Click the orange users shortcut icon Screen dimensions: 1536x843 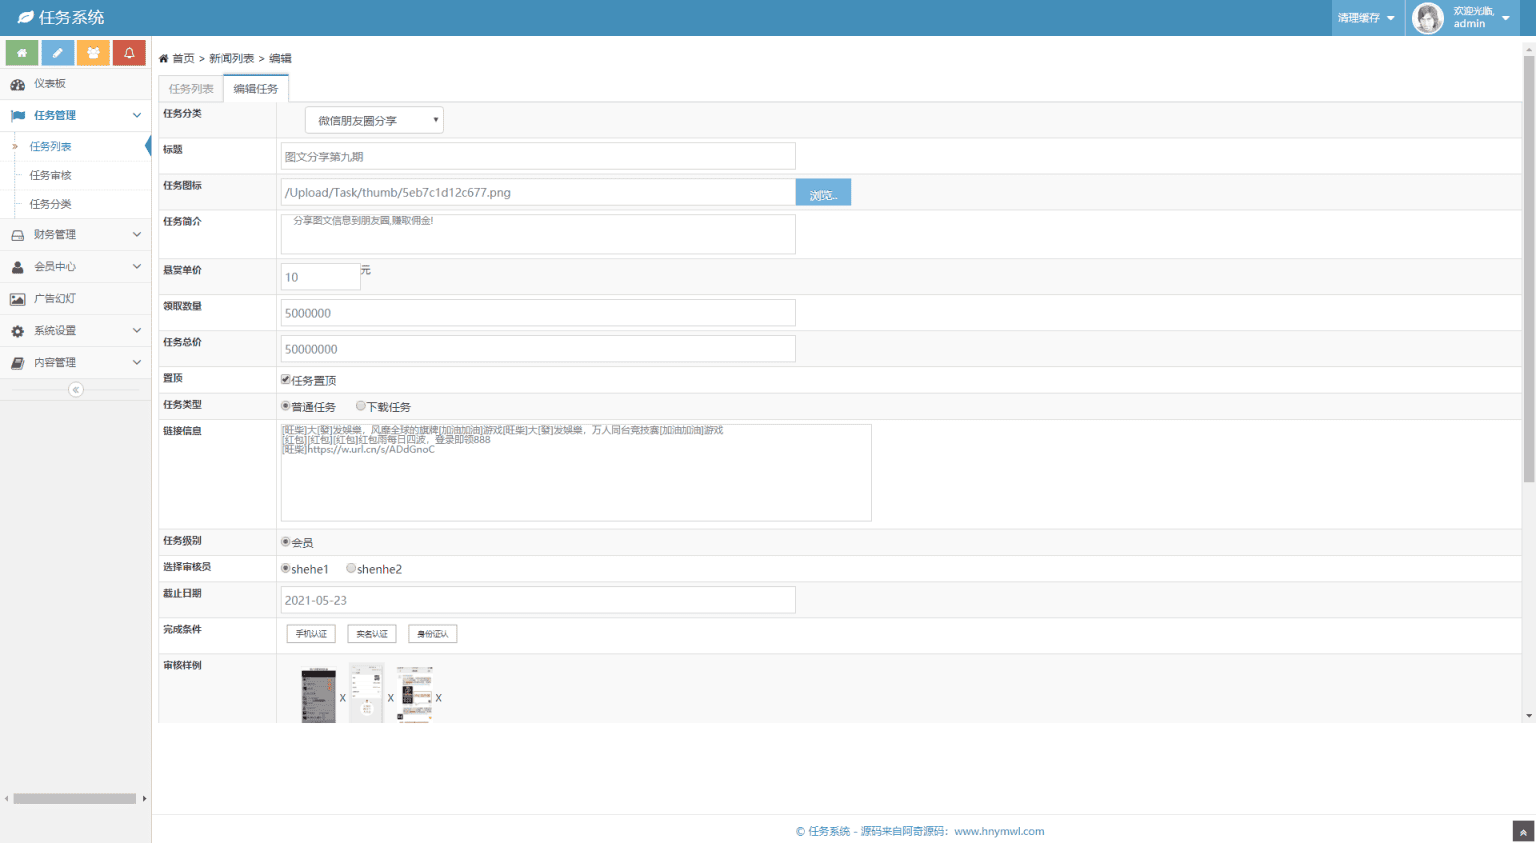[93, 53]
